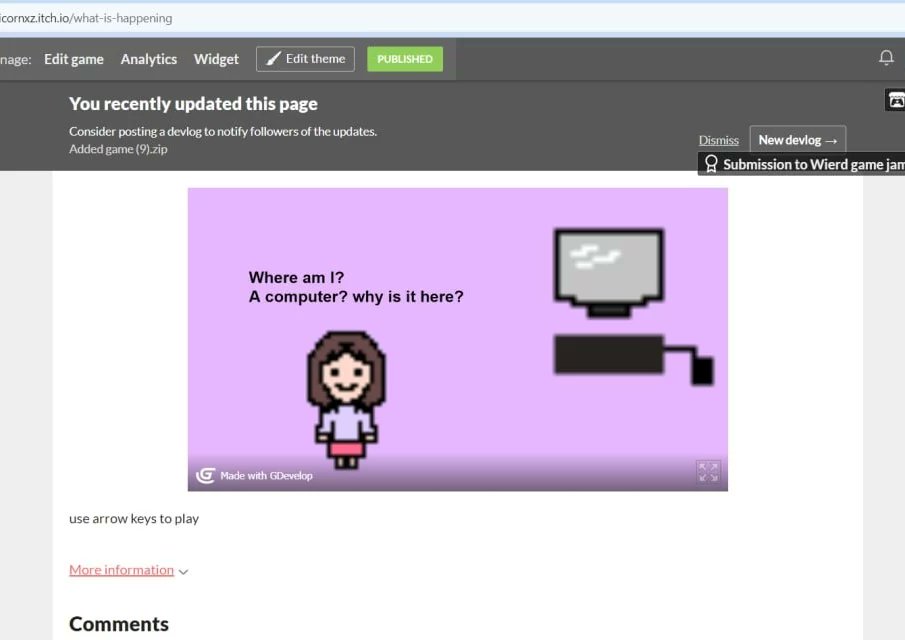Click the Edit theme button
Screen dimensions: 905x640
click(x=305, y=59)
